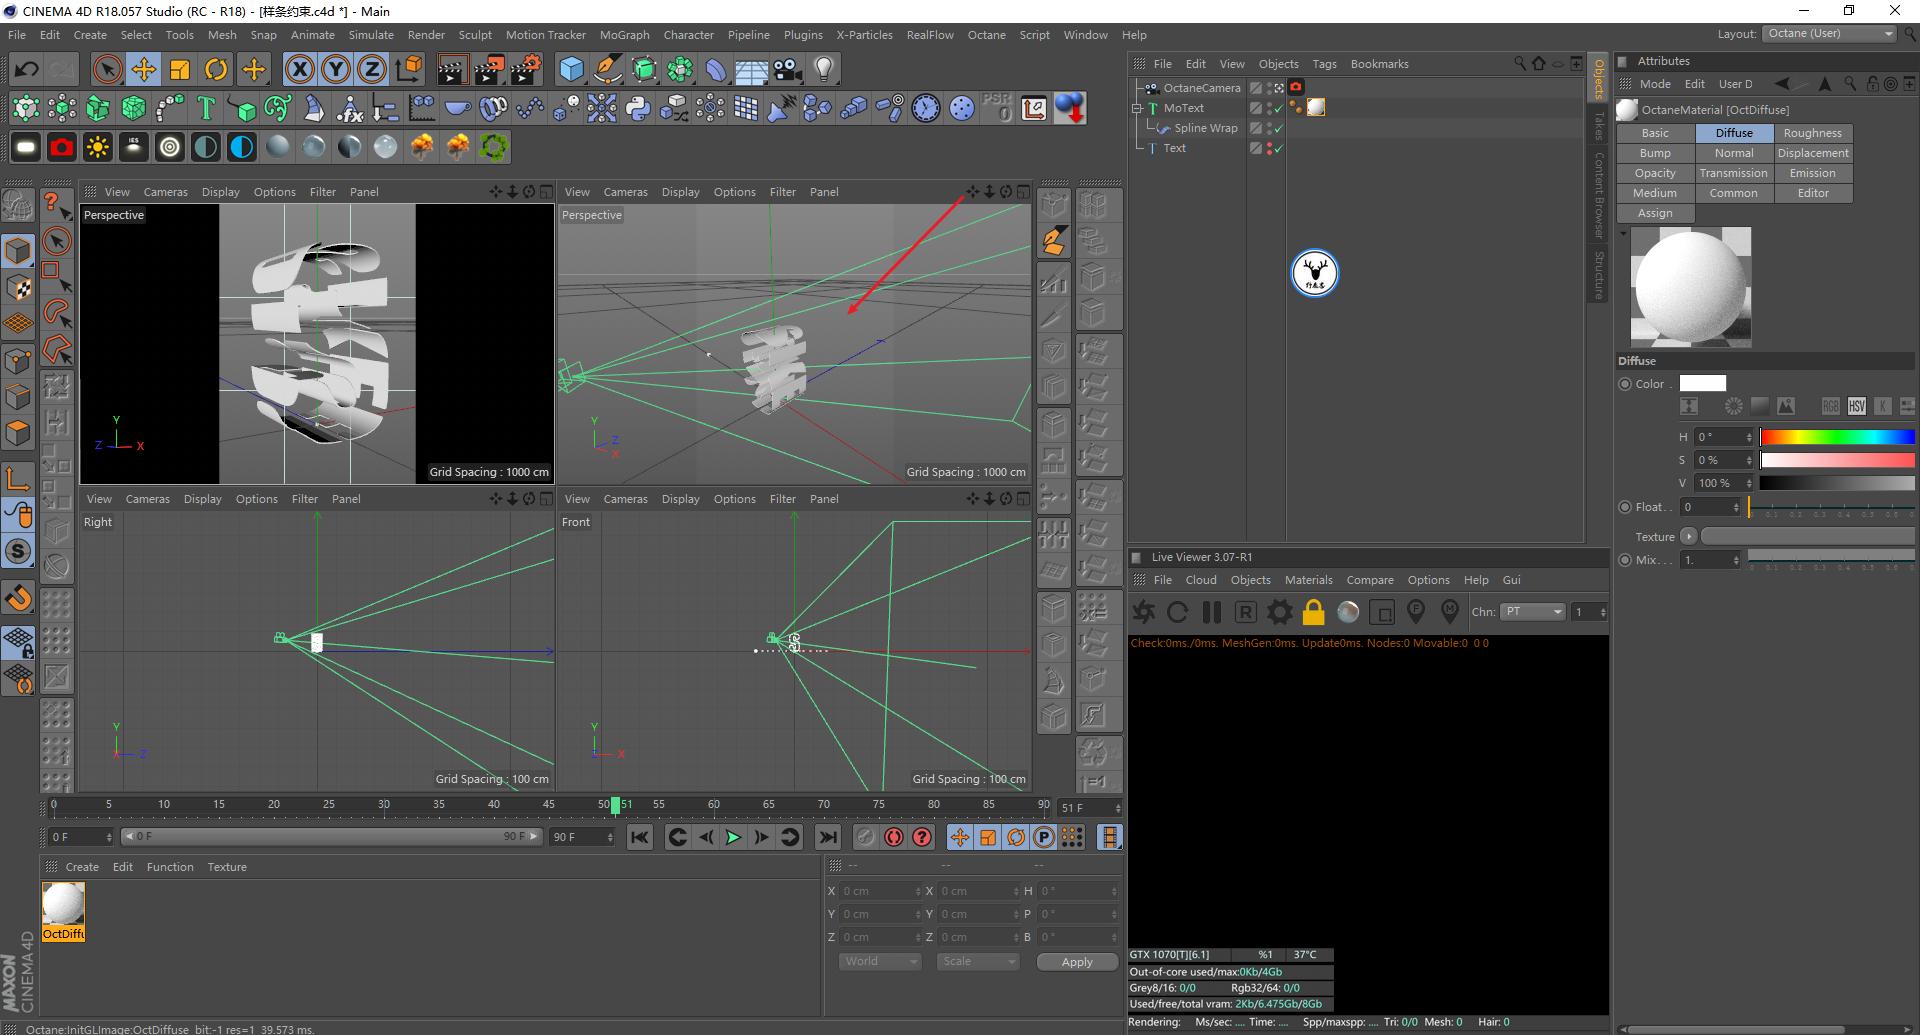Open the Octane menu in the menu bar
Image resolution: width=1920 pixels, height=1035 pixels.
(986, 34)
